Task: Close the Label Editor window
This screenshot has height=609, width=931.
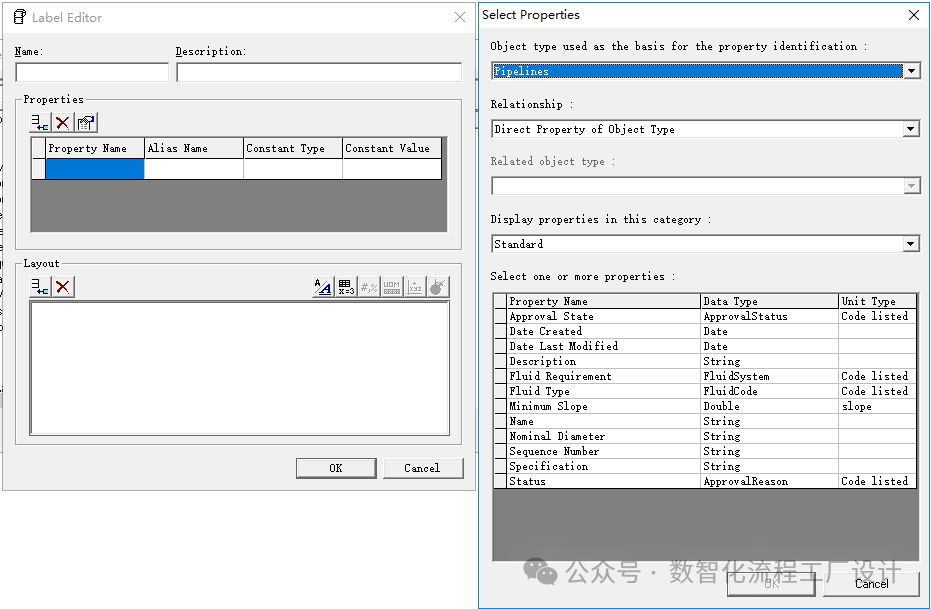Action: click(x=460, y=17)
